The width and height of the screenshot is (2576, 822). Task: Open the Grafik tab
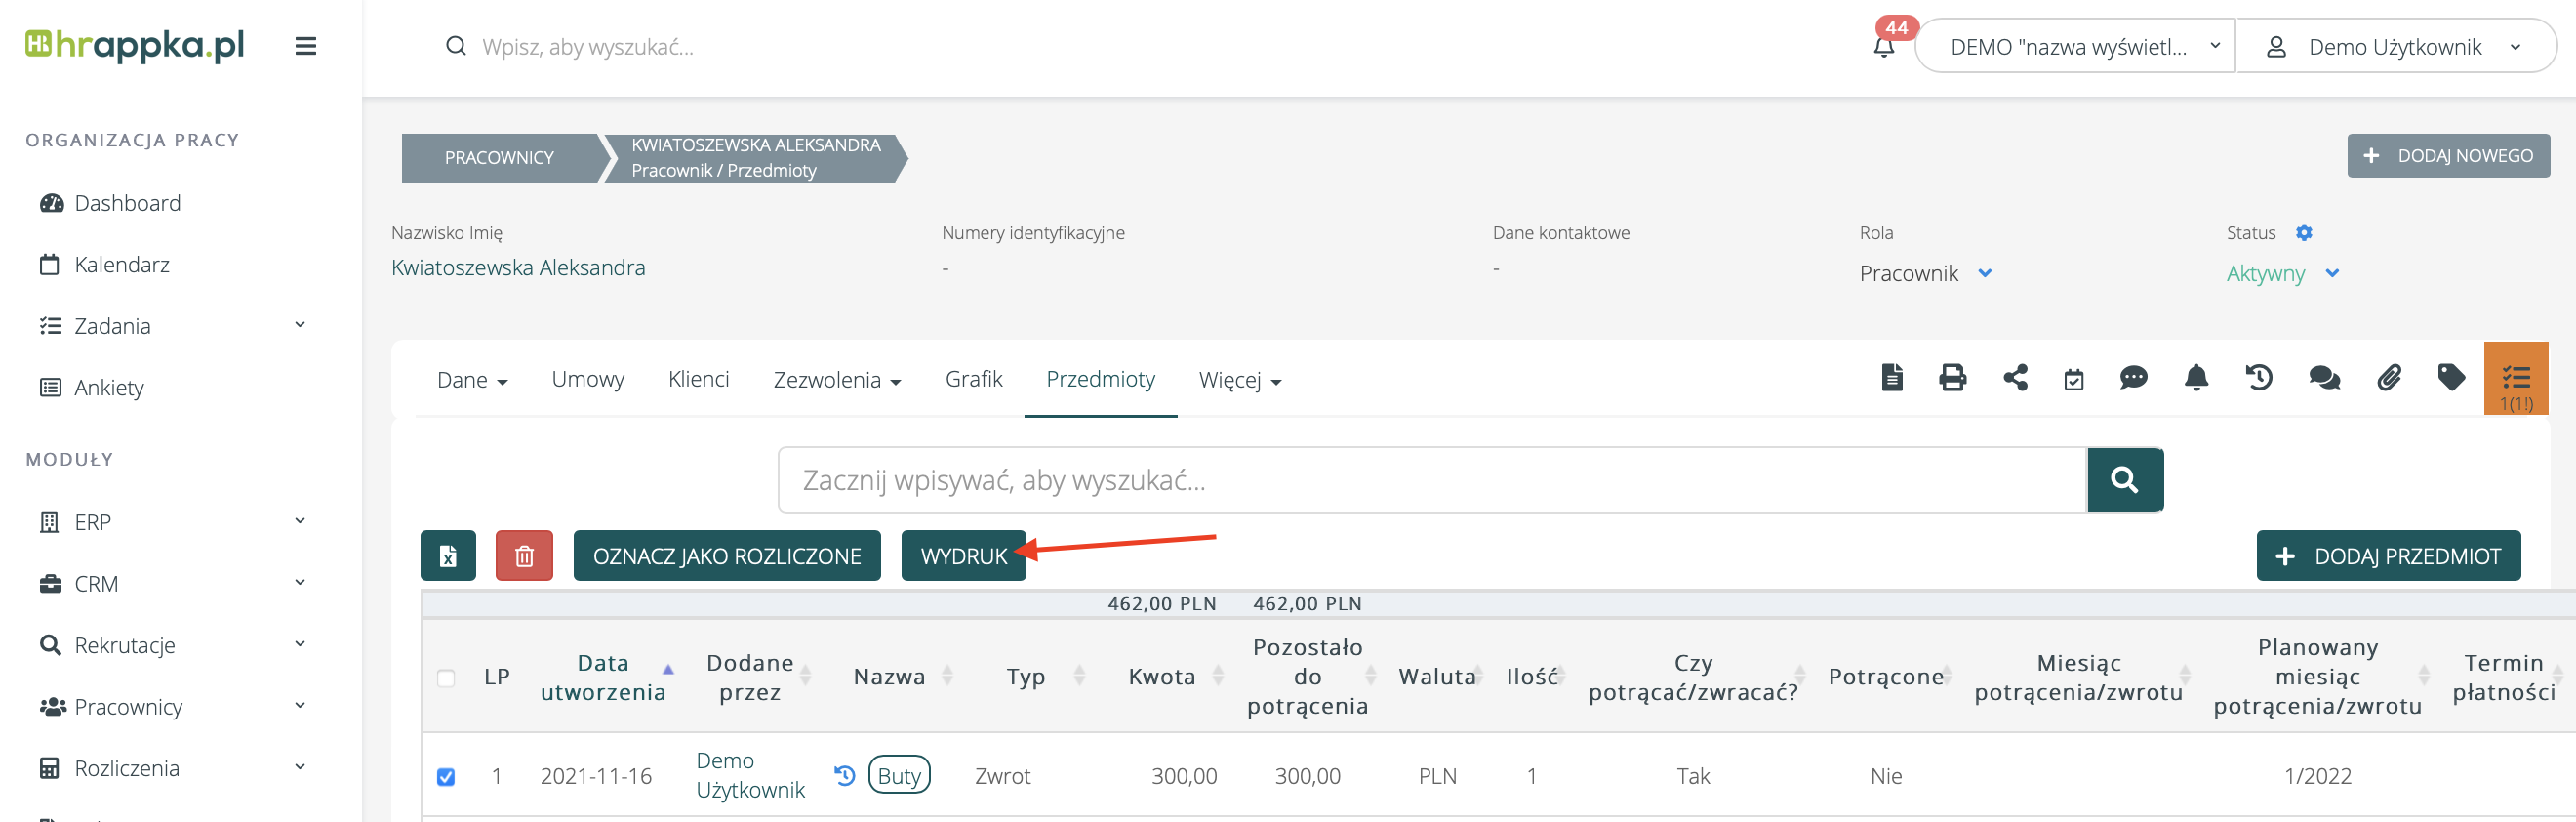tap(973, 380)
